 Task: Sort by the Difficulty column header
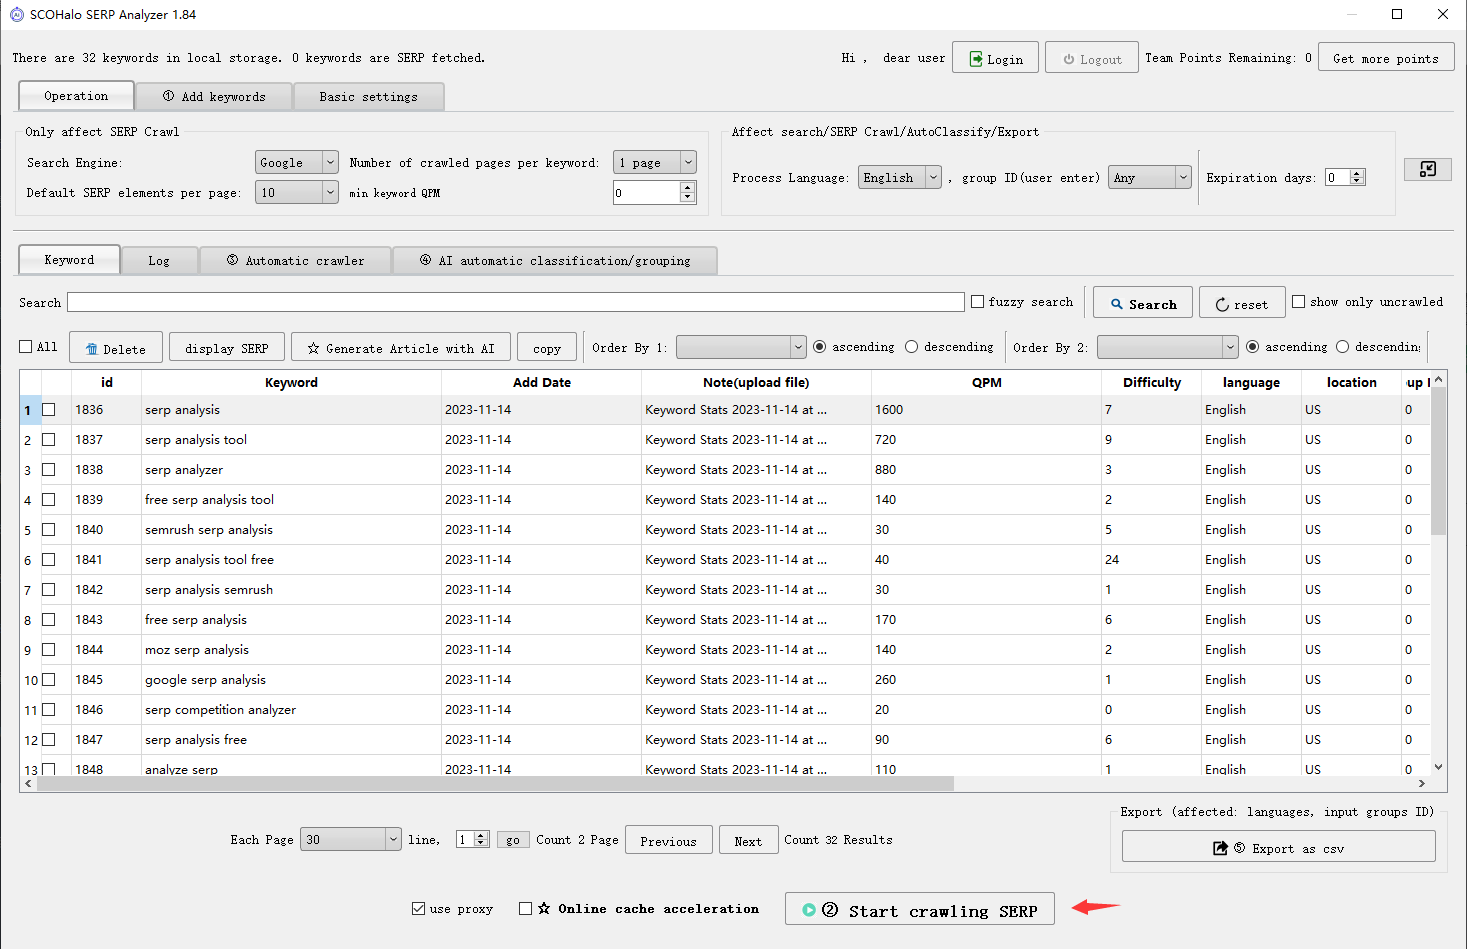click(x=1151, y=382)
